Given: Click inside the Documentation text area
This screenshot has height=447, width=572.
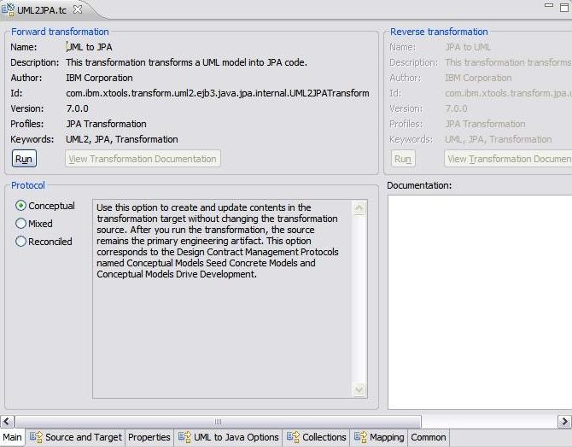Looking at the screenshot, I should 479,302.
